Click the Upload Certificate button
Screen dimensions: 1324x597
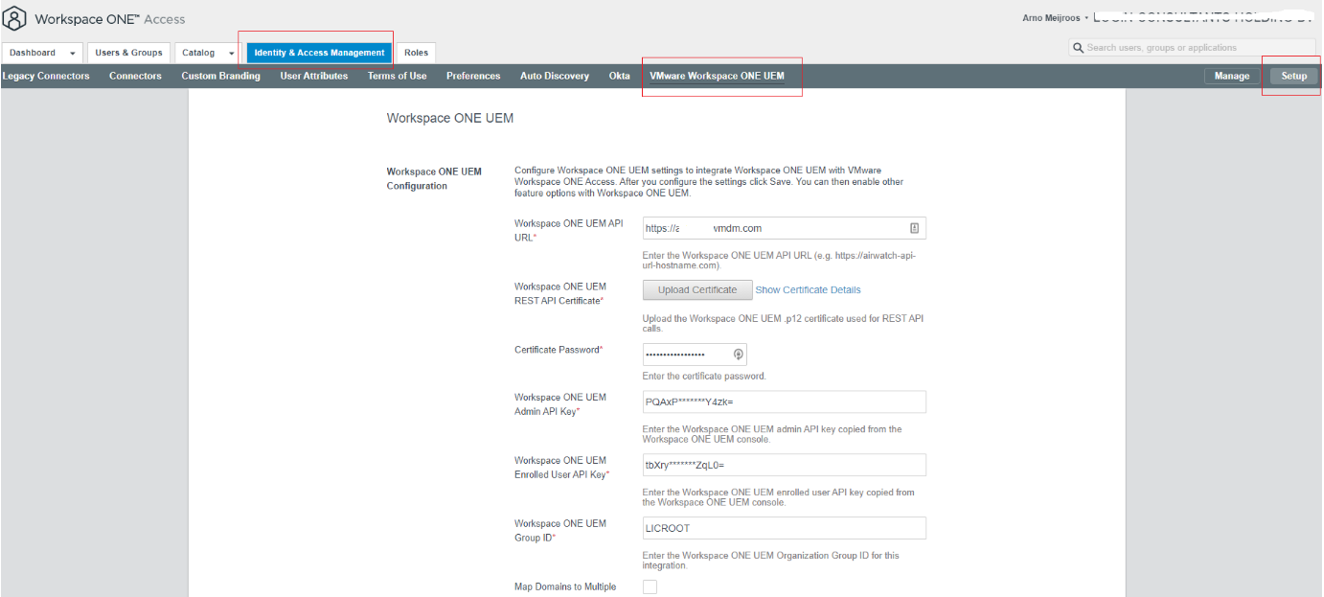697,289
